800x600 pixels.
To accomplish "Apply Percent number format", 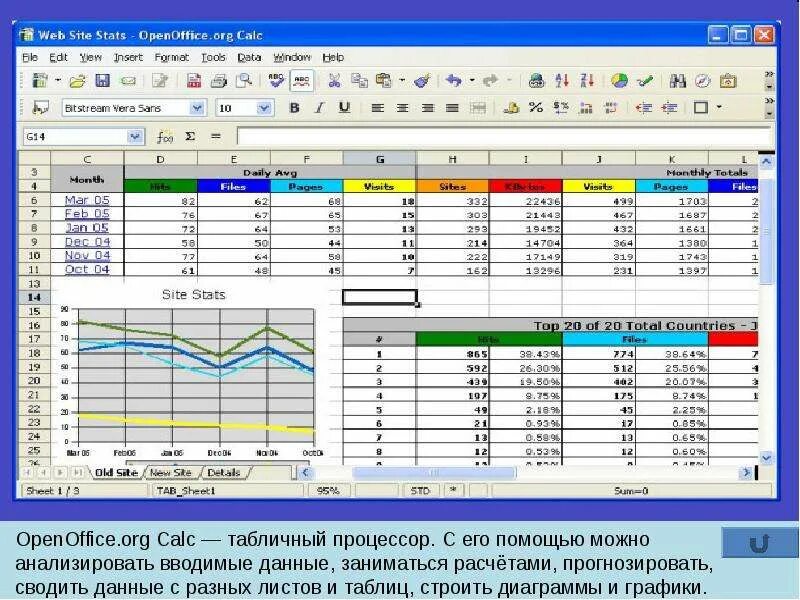I will coord(536,108).
